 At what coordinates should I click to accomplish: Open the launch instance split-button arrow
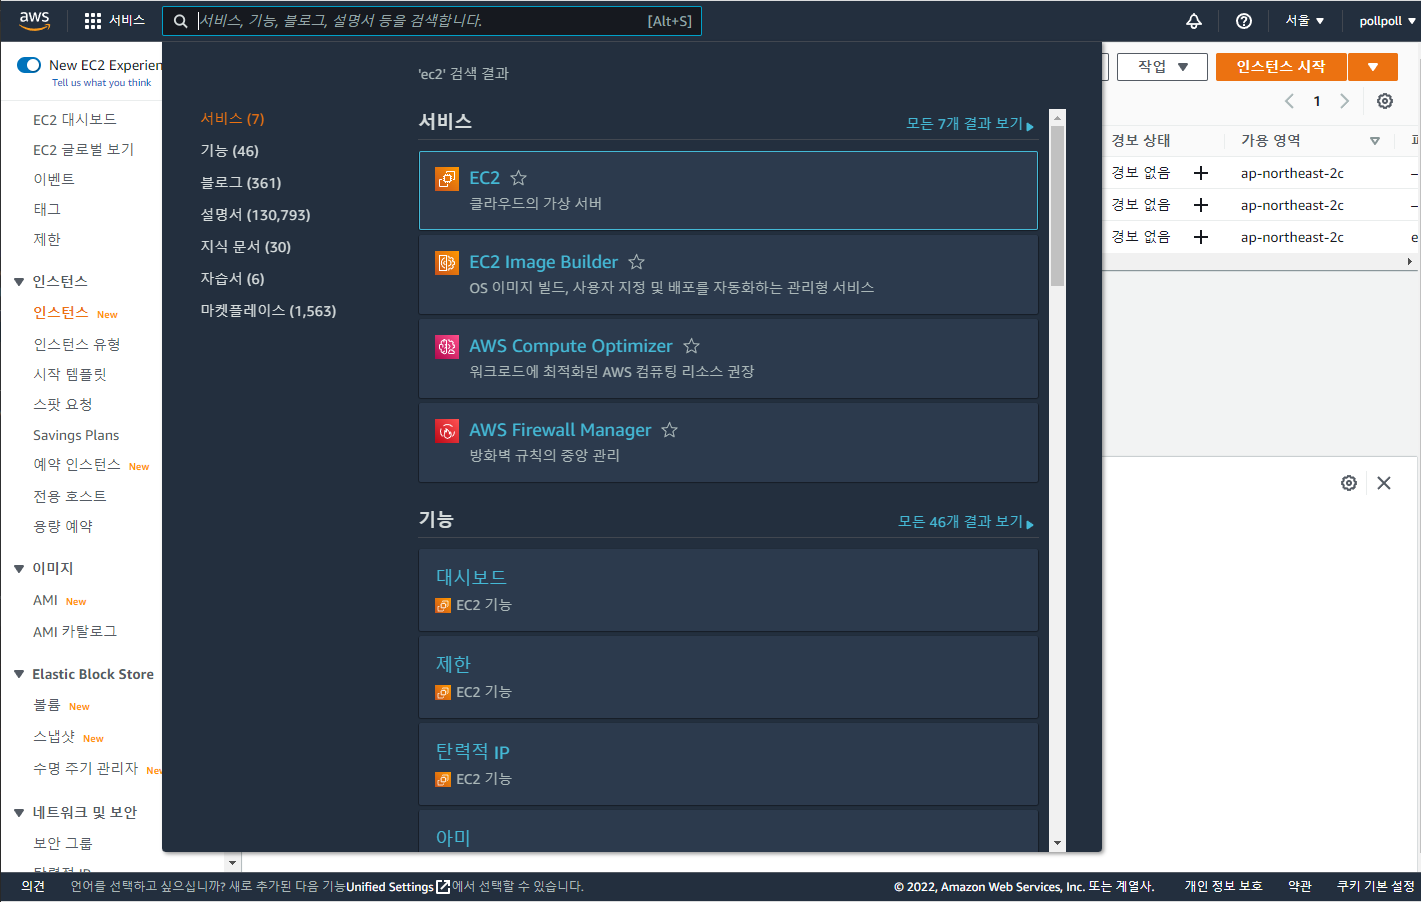(x=1373, y=67)
